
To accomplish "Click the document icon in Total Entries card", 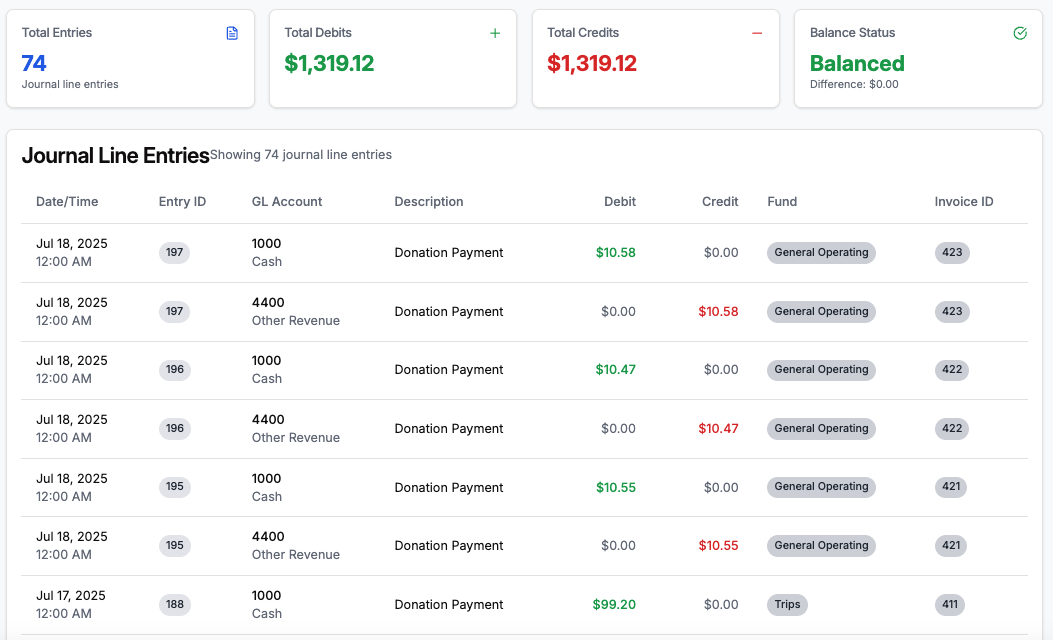I will [x=232, y=33].
